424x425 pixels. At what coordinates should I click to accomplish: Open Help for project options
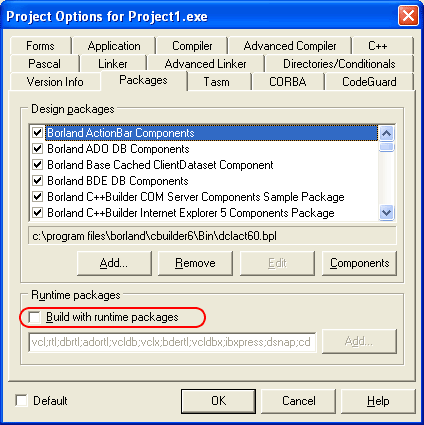tap(378, 401)
